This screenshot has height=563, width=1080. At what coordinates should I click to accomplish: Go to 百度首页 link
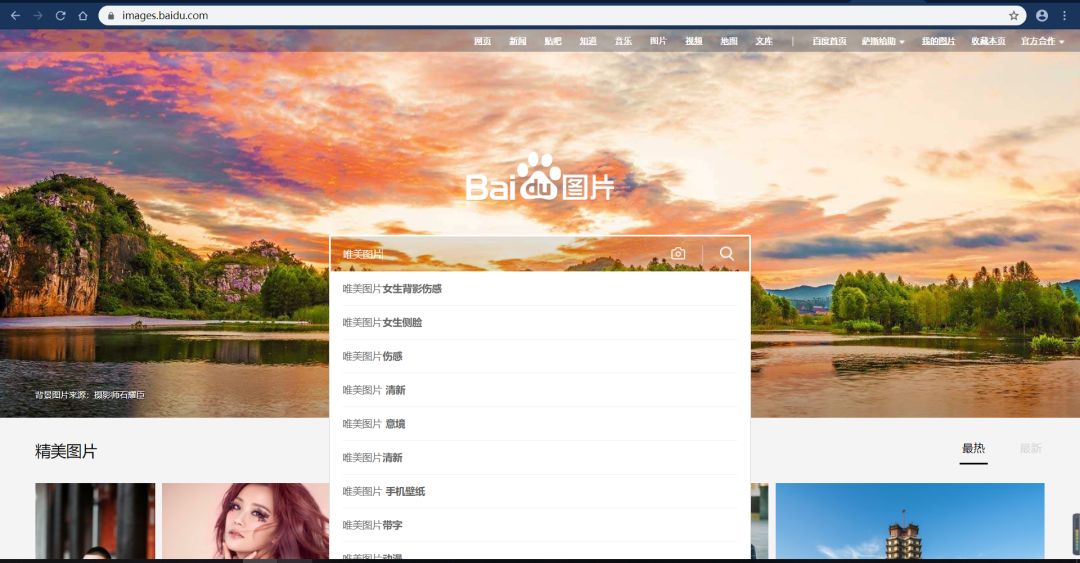coord(829,41)
